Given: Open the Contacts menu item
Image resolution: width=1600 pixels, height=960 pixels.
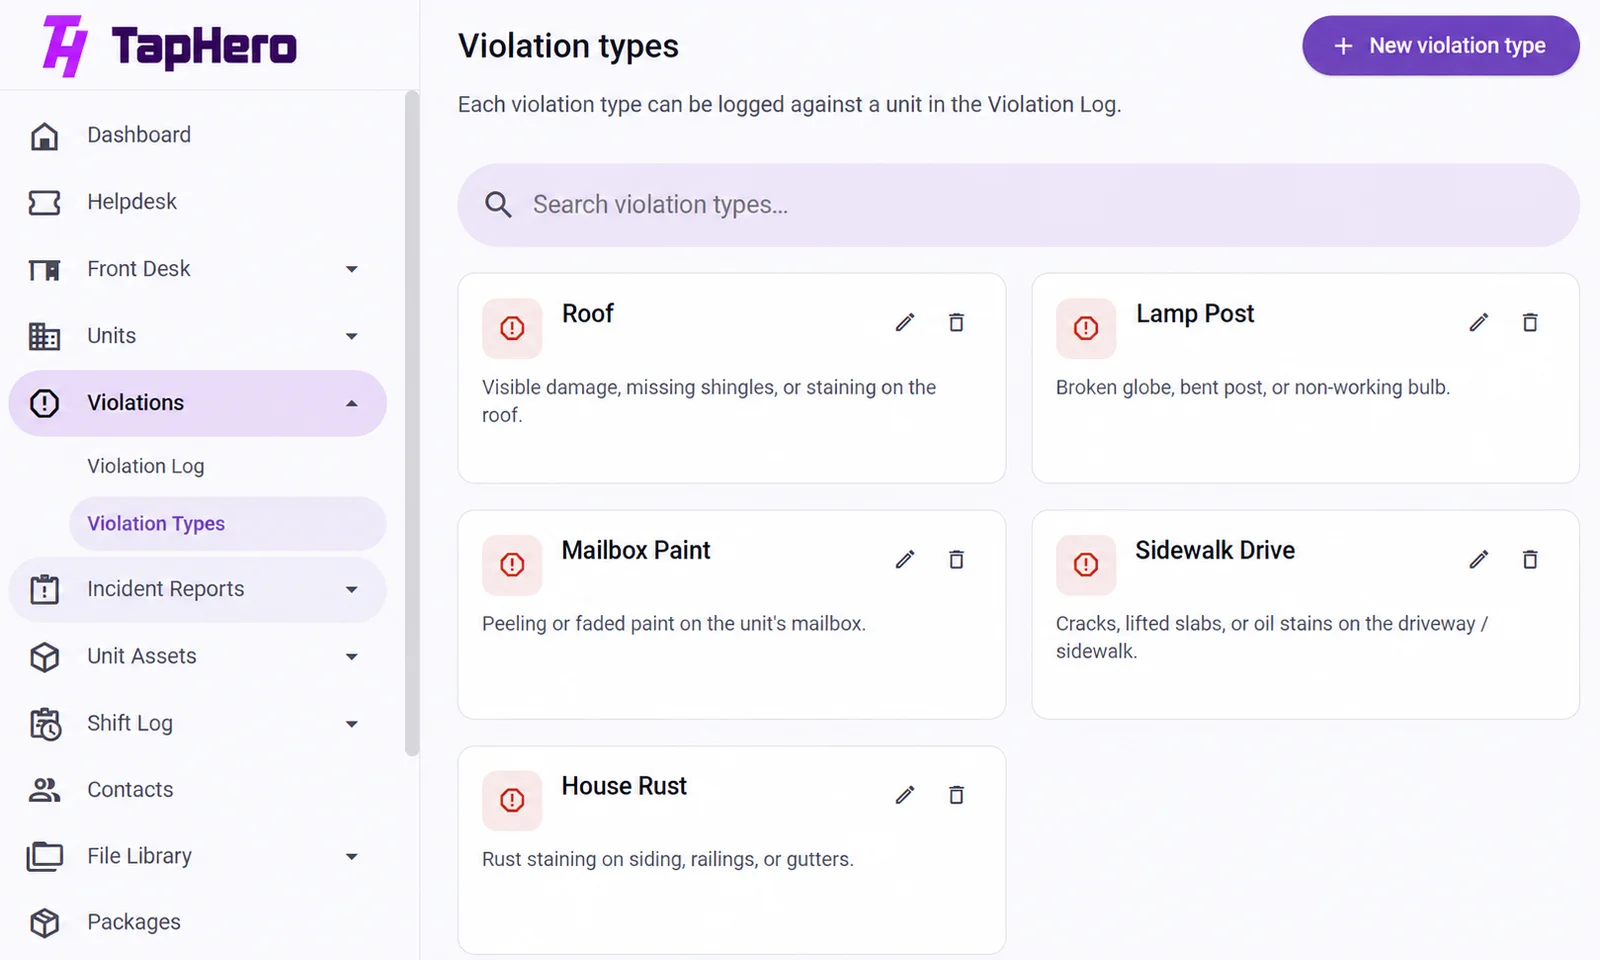Looking at the screenshot, I should (198, 790).
